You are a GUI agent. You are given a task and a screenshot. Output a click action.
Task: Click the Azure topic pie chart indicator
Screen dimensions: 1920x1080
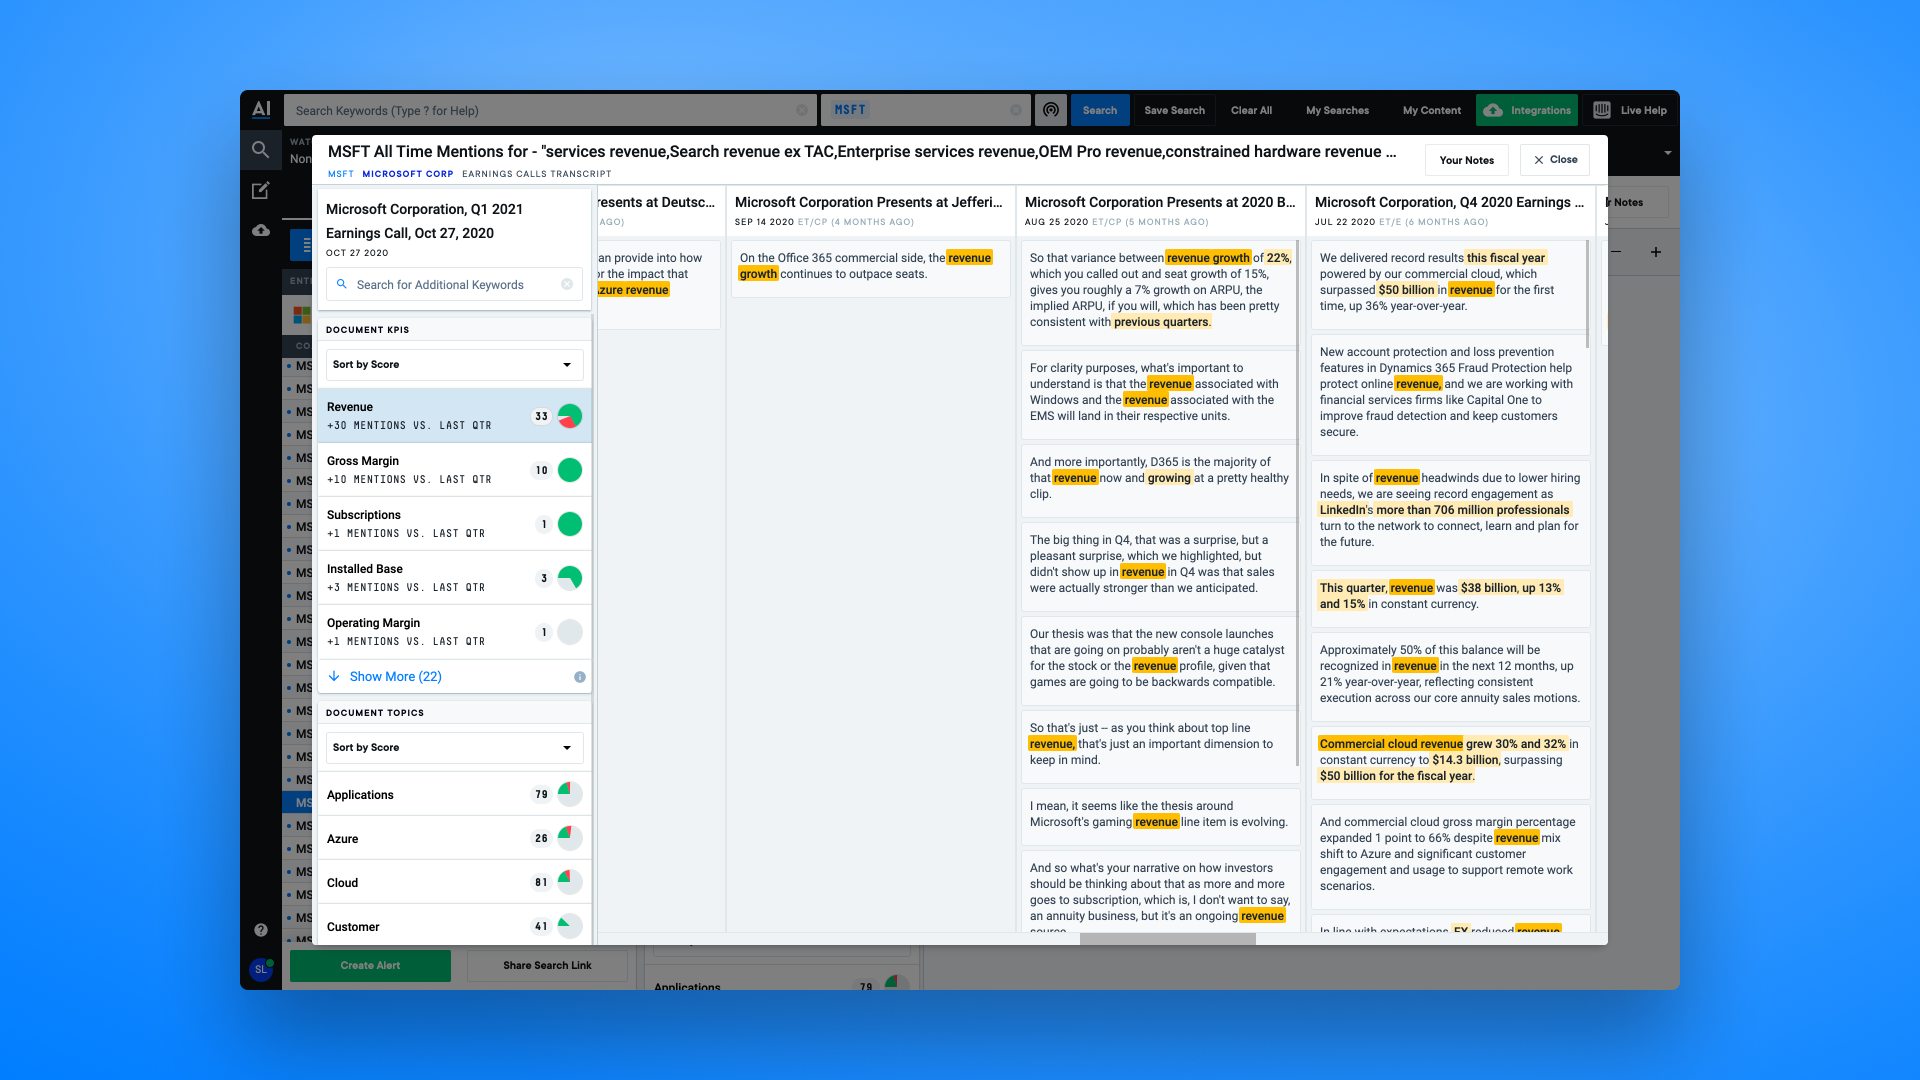(570, 838)
